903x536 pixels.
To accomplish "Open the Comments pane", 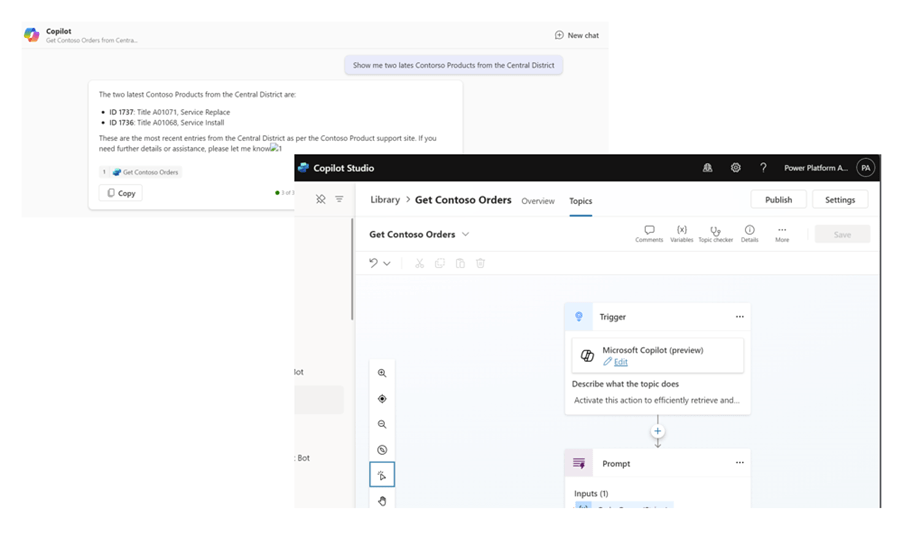I will pos(649,234).
